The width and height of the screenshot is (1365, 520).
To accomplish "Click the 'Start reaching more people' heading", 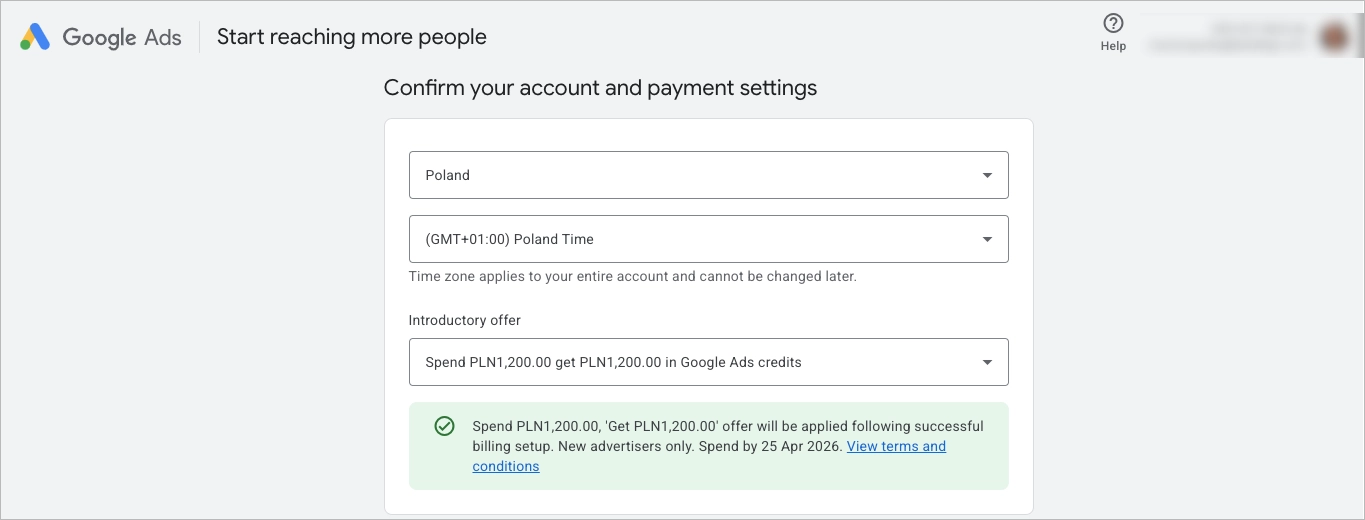I will click(352, 37).
